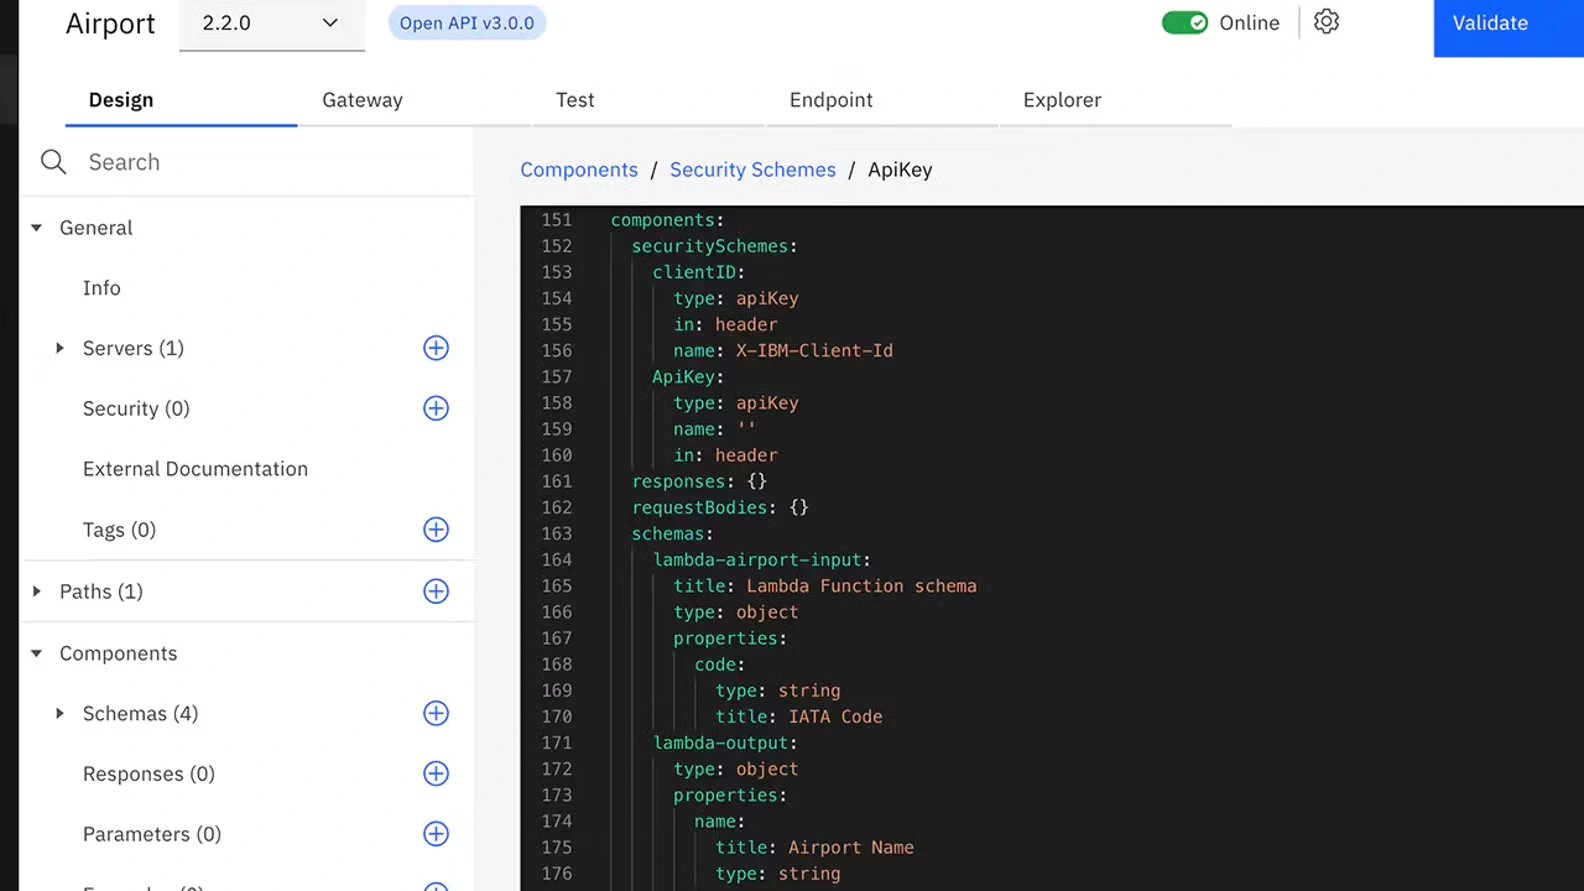Select the Info item under General

pyautogui.click(x=102, y=288)
